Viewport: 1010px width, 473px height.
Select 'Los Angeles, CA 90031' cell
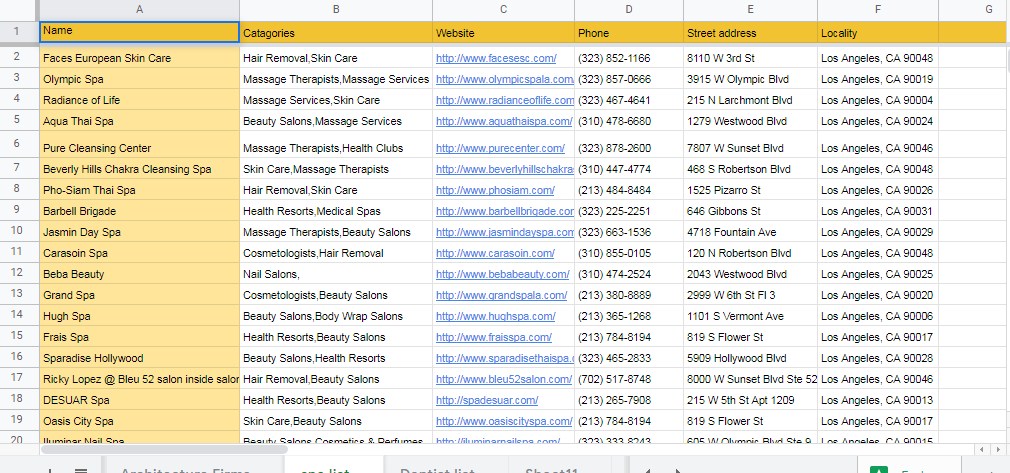(878, 211)
